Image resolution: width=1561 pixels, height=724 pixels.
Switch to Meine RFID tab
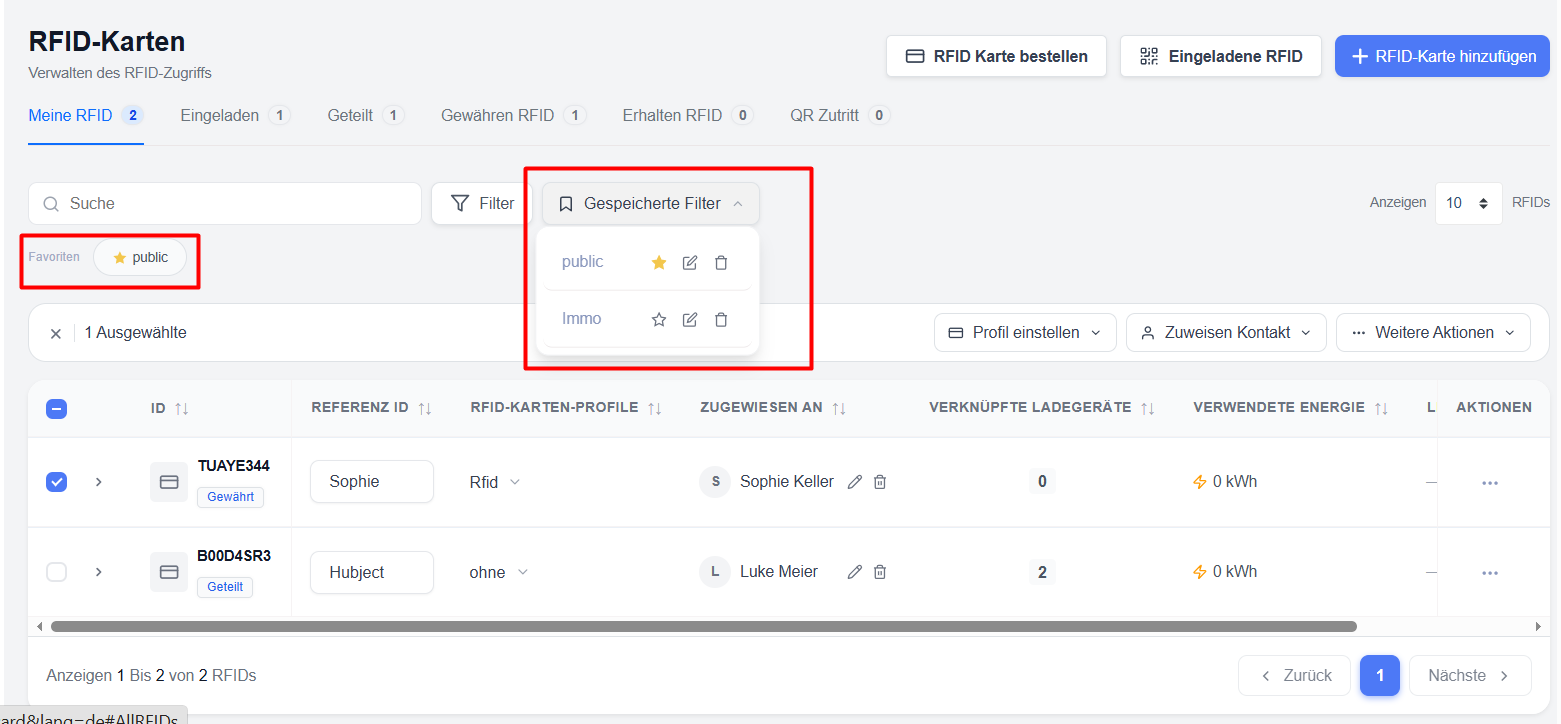(86, 116)
